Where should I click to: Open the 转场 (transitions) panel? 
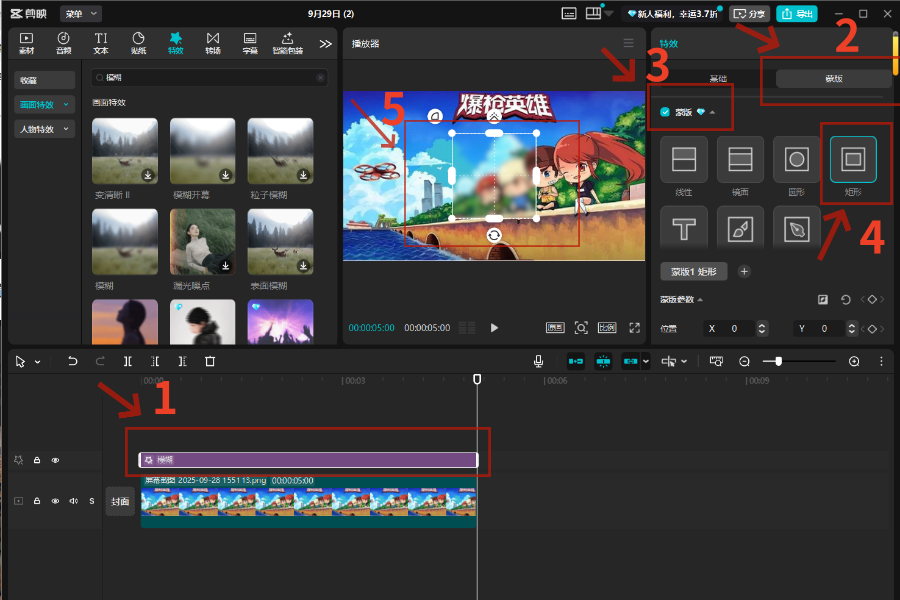pos(213,42)
